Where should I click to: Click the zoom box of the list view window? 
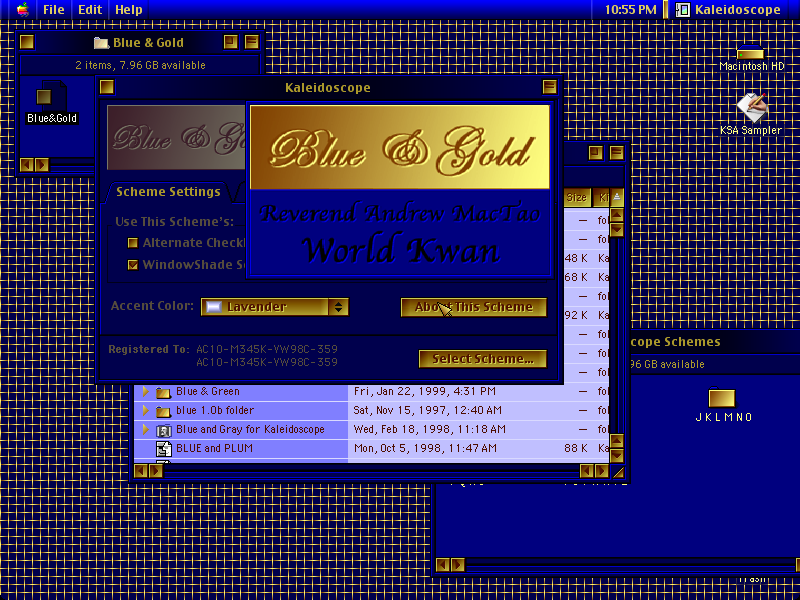pos(595,153)
